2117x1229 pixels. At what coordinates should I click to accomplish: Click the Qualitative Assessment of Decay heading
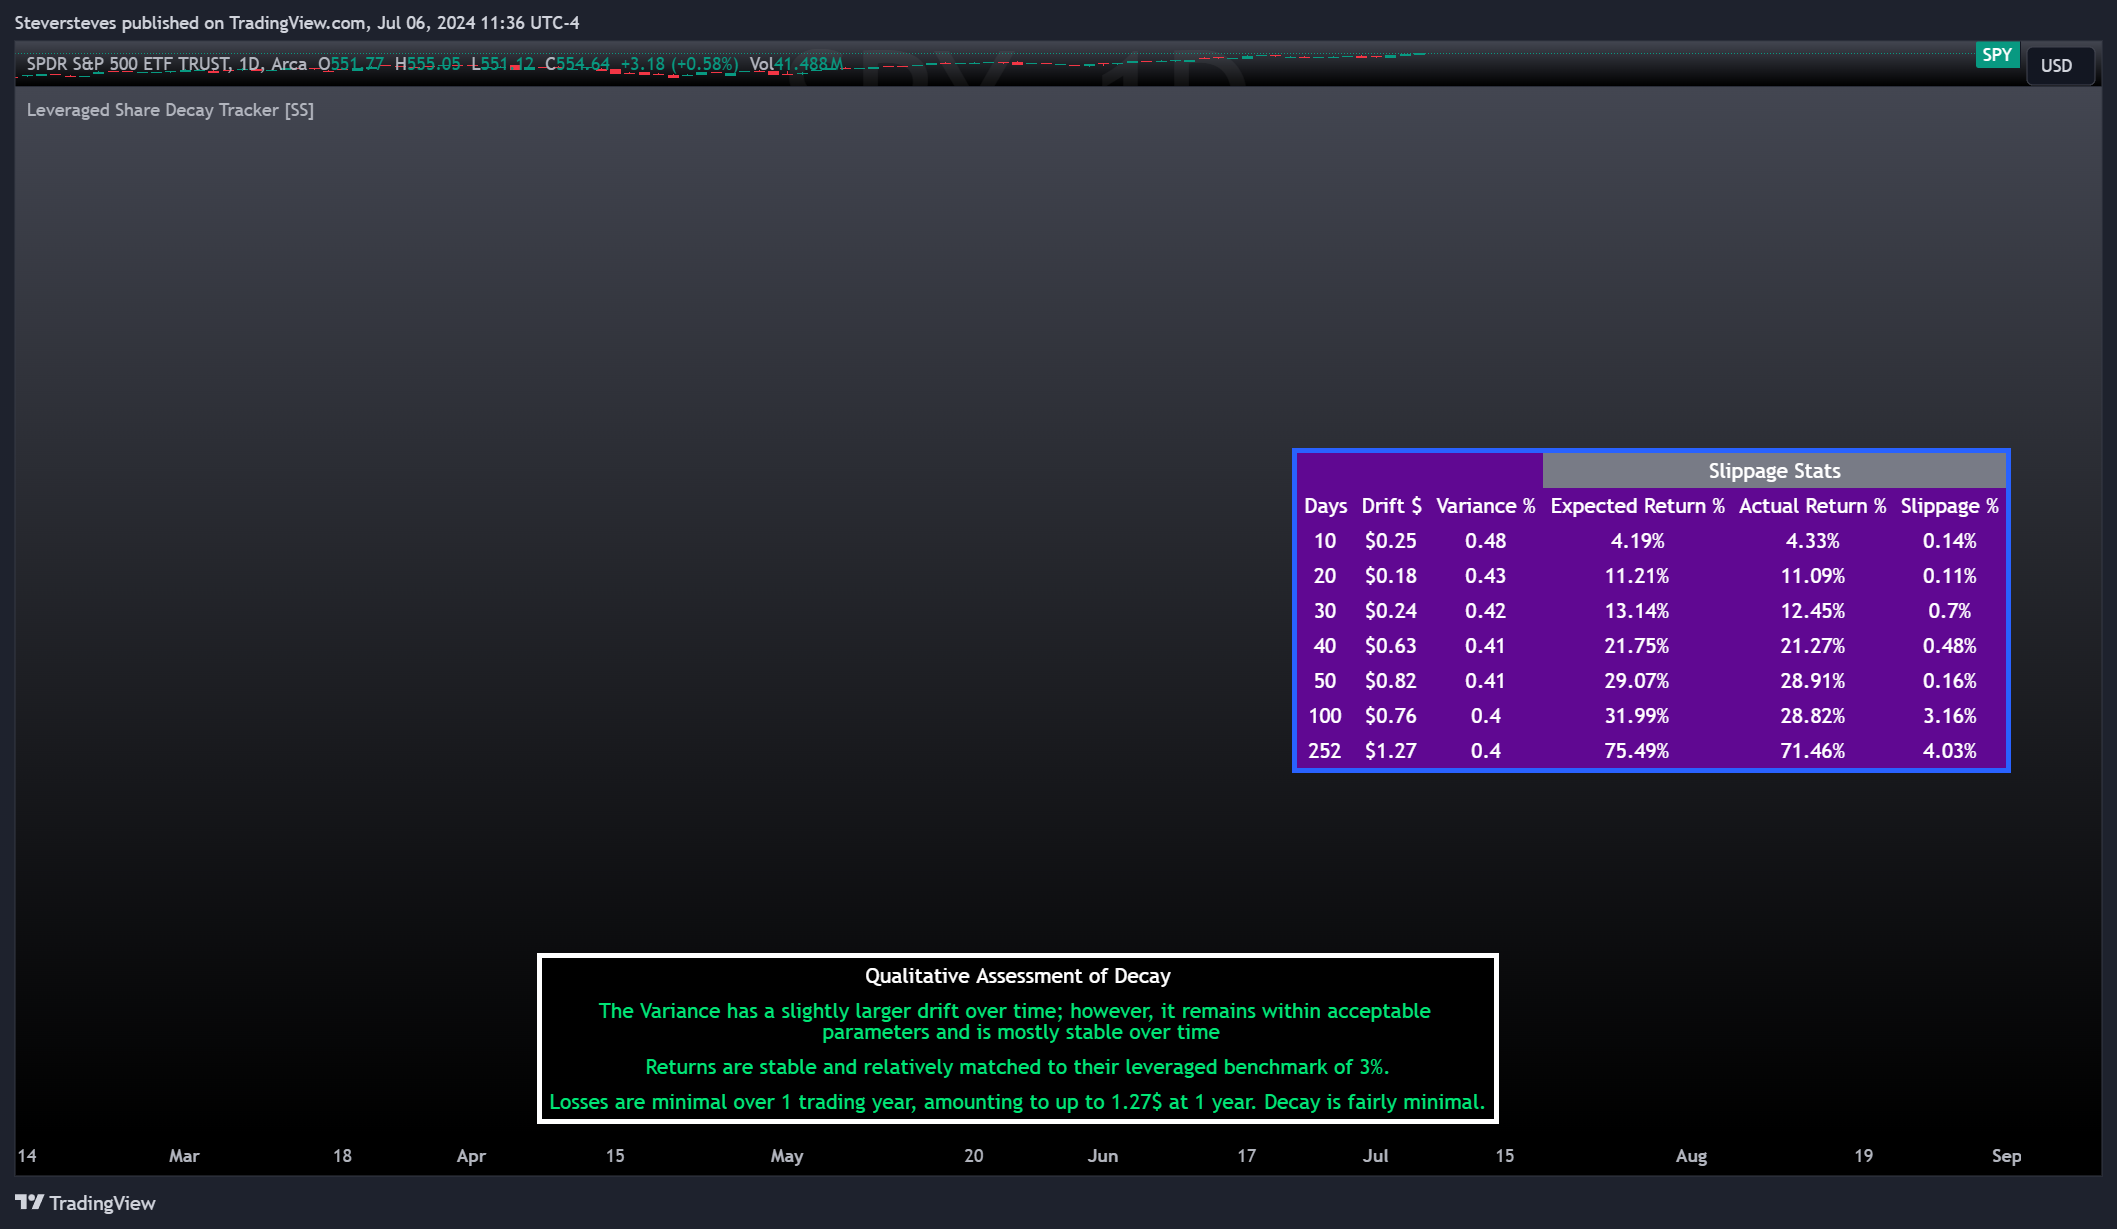tap(1018, 976)
